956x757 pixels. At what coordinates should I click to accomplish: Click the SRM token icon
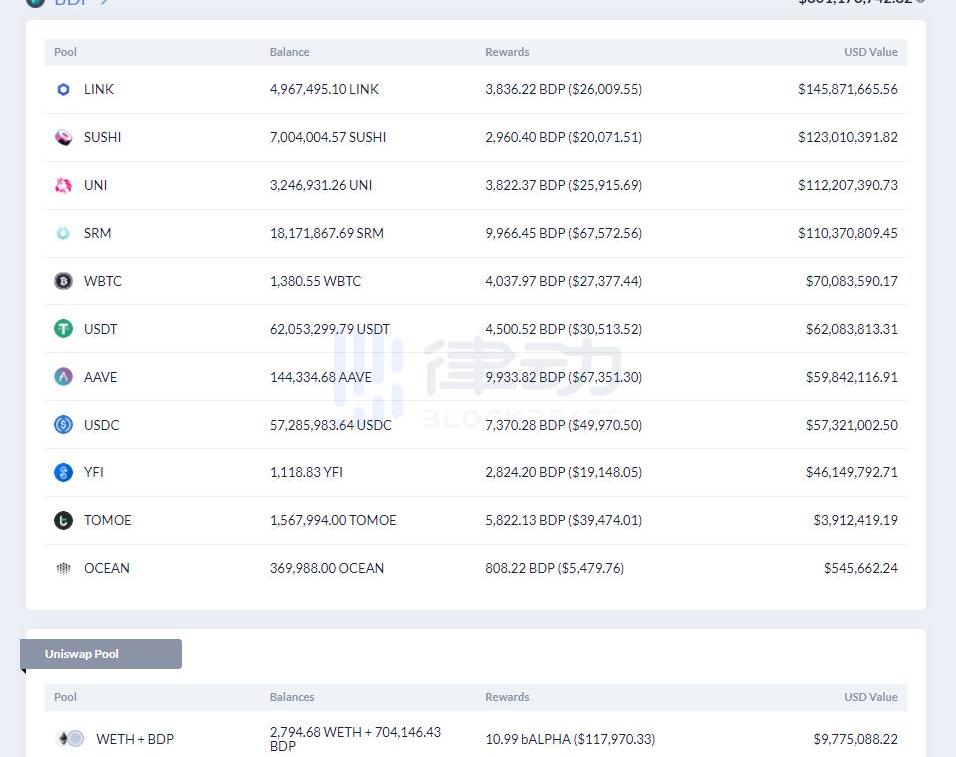[63, 233]
